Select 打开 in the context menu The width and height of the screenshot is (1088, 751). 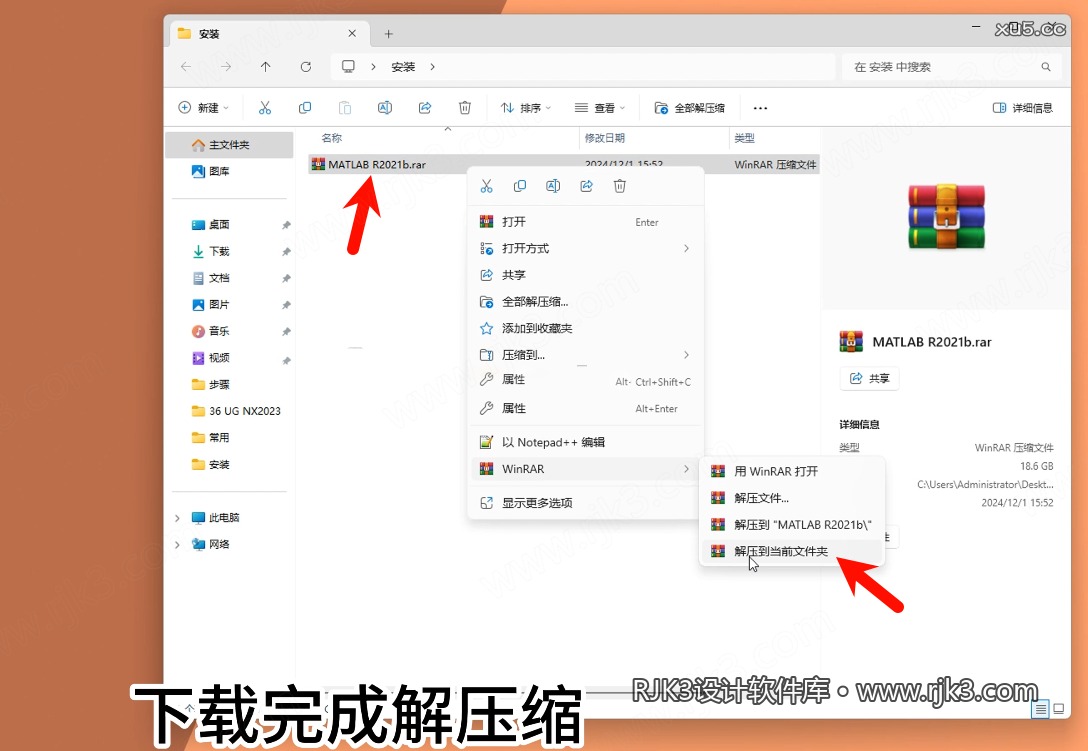click(x=586, y=222)
